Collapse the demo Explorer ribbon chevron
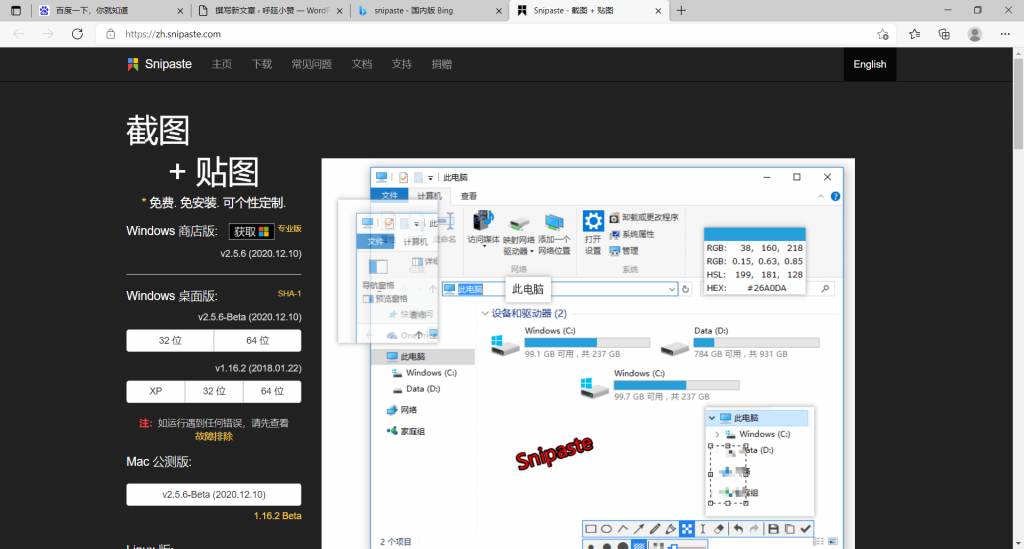Screen dimensions: 1024x549 tap(821, 196)
